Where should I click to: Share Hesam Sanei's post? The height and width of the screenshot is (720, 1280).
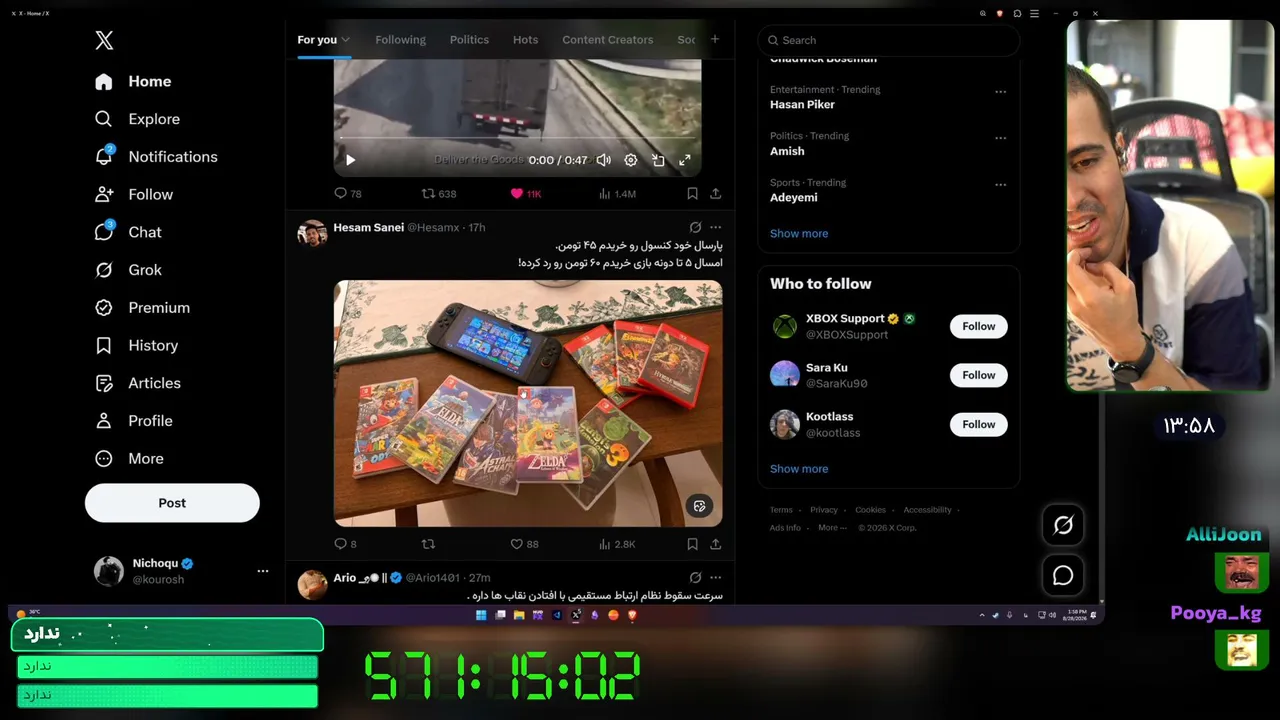(x=716, y=544)
